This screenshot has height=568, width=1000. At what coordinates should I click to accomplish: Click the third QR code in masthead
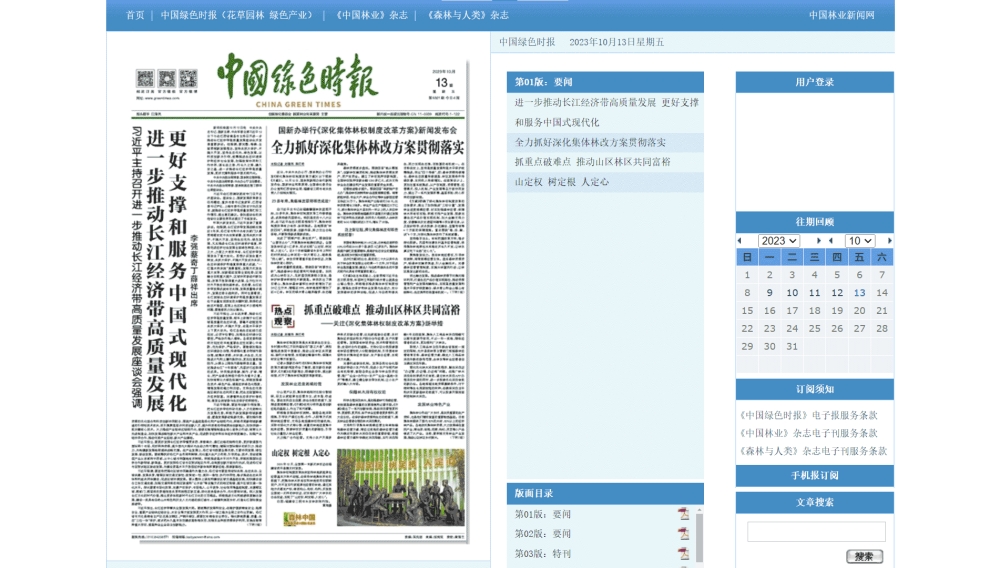coord(188,78)
